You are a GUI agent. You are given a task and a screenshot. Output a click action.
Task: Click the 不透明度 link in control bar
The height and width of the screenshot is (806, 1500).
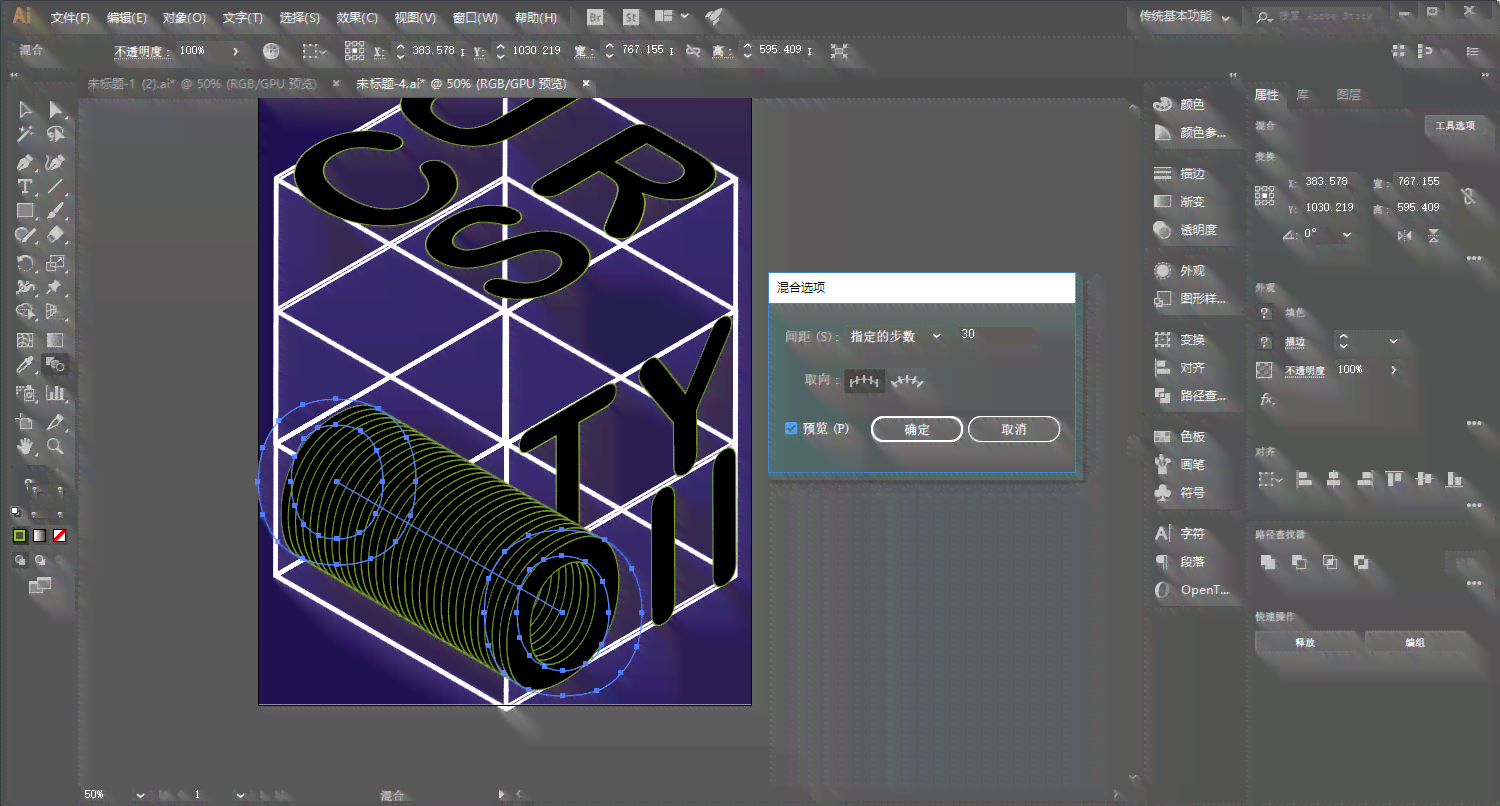(x=143, y=50)
